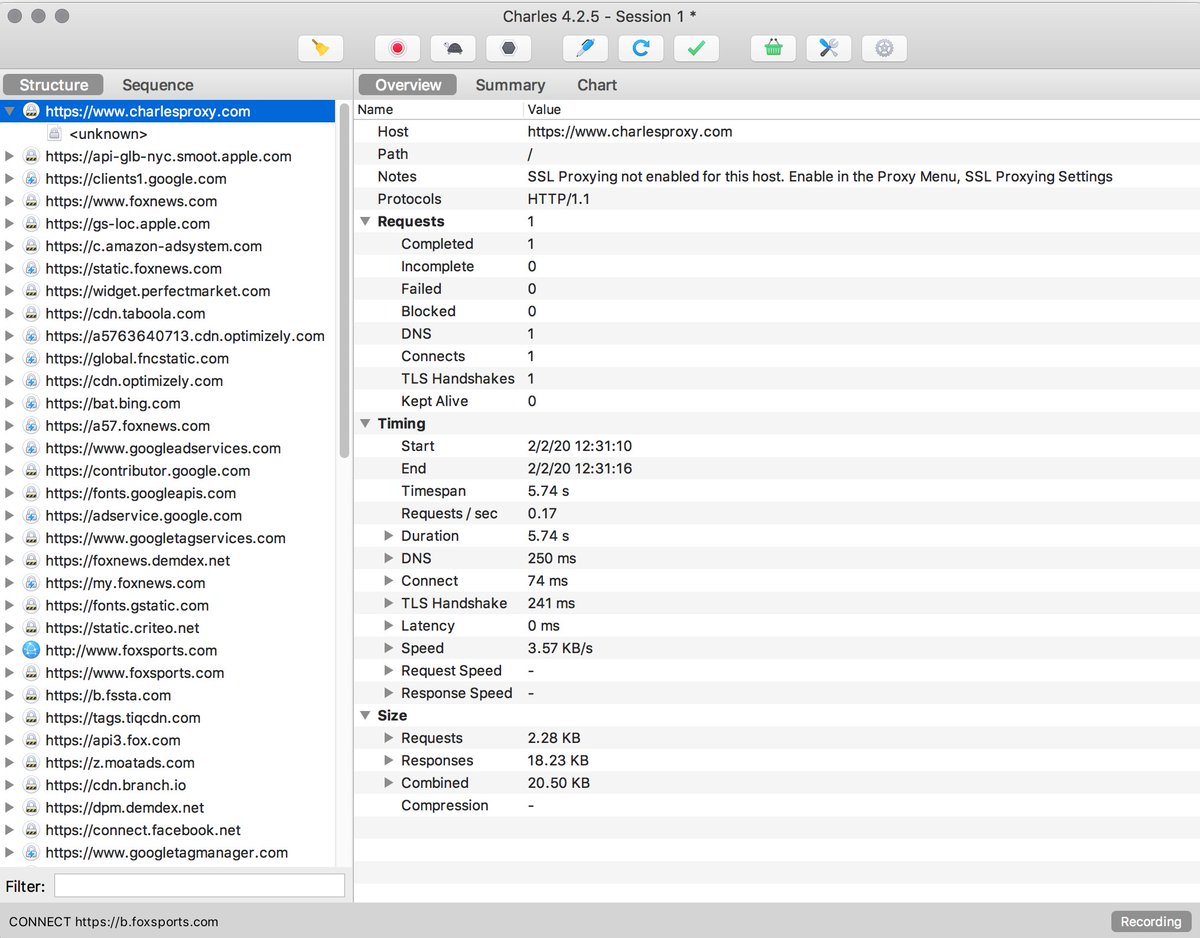
Task: Select the https://bat.bing.com host
Action: [113, 403]
